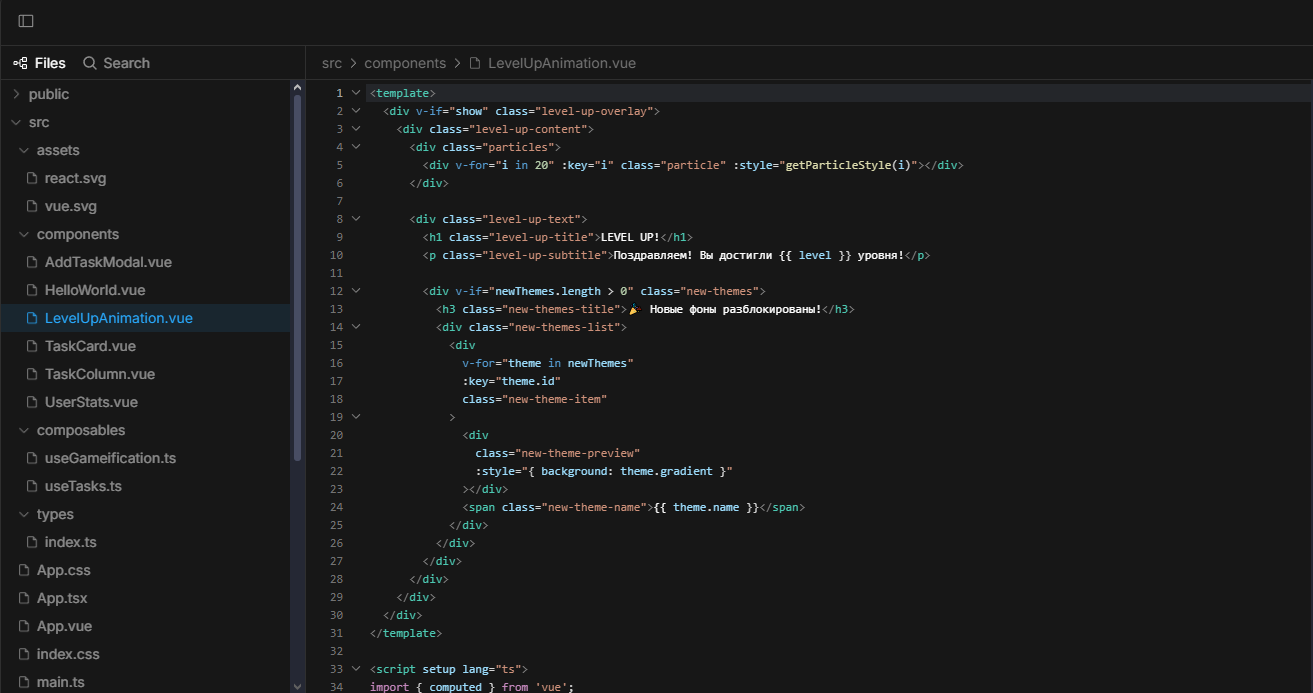1313x693 pixels.
Task: Click file icon next to main.ts
Action: pyautogui.click(x=24, y=682)
